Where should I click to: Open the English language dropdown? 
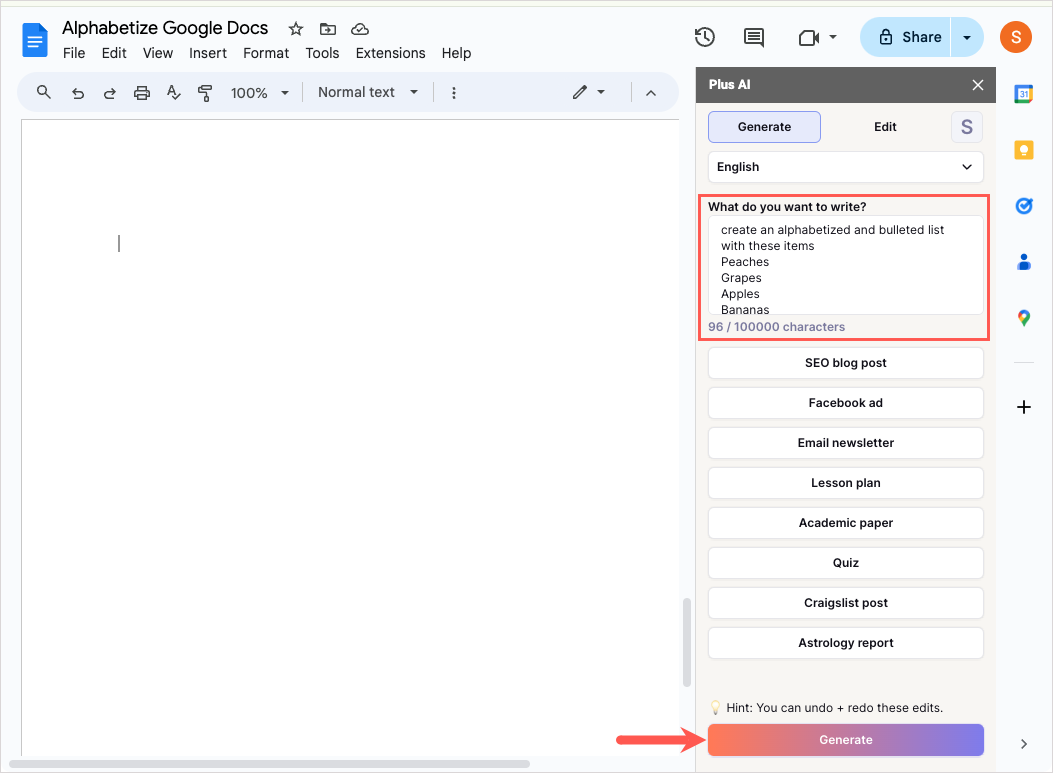pyautogui.click(x=845, y=167)
